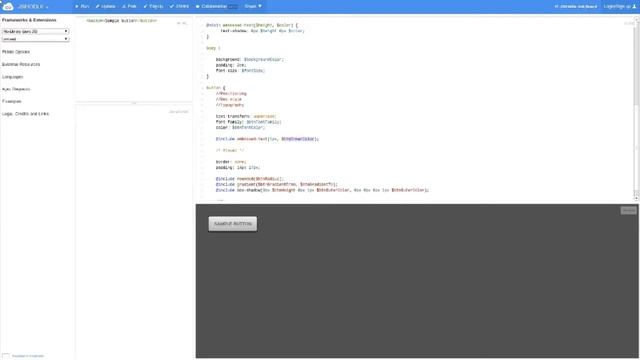Image resolution: width=640 pixels, height=360 pixels.
Task: Expand Legal, Credits and Links section
Action: coord(25,114)
